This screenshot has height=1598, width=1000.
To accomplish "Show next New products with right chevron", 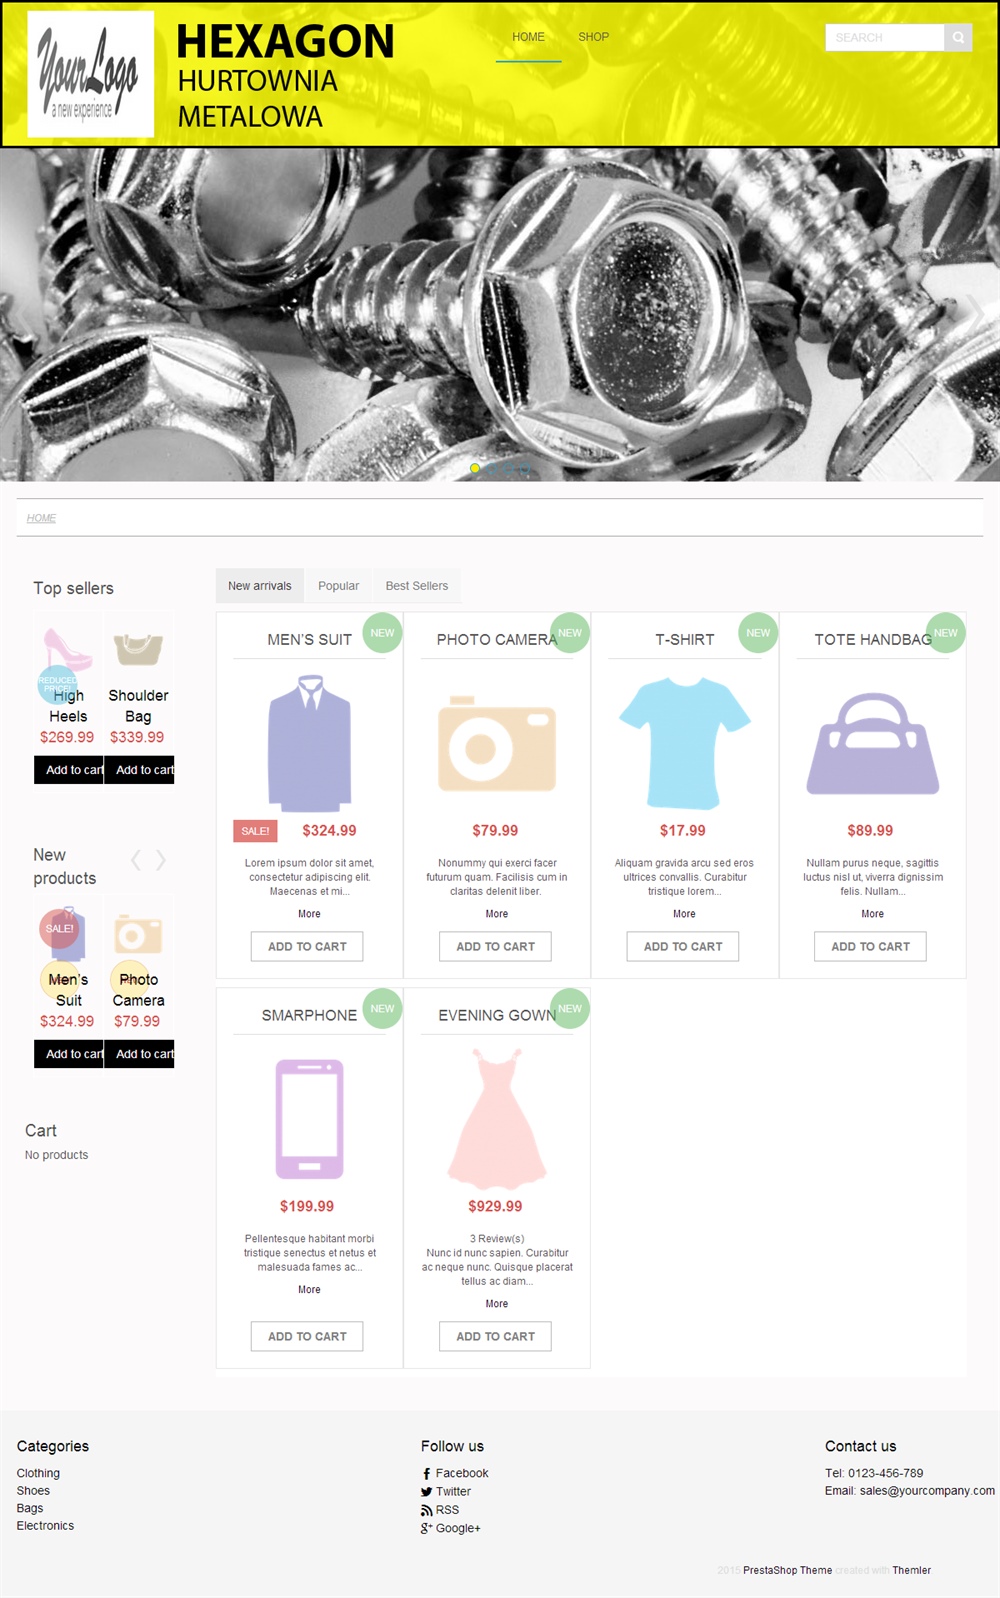I will pos(160,860).
